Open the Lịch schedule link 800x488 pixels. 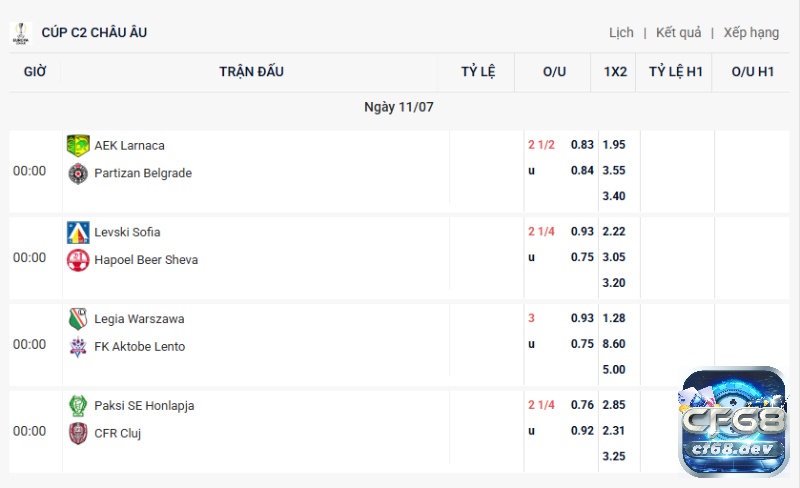(x=621, y=33)
